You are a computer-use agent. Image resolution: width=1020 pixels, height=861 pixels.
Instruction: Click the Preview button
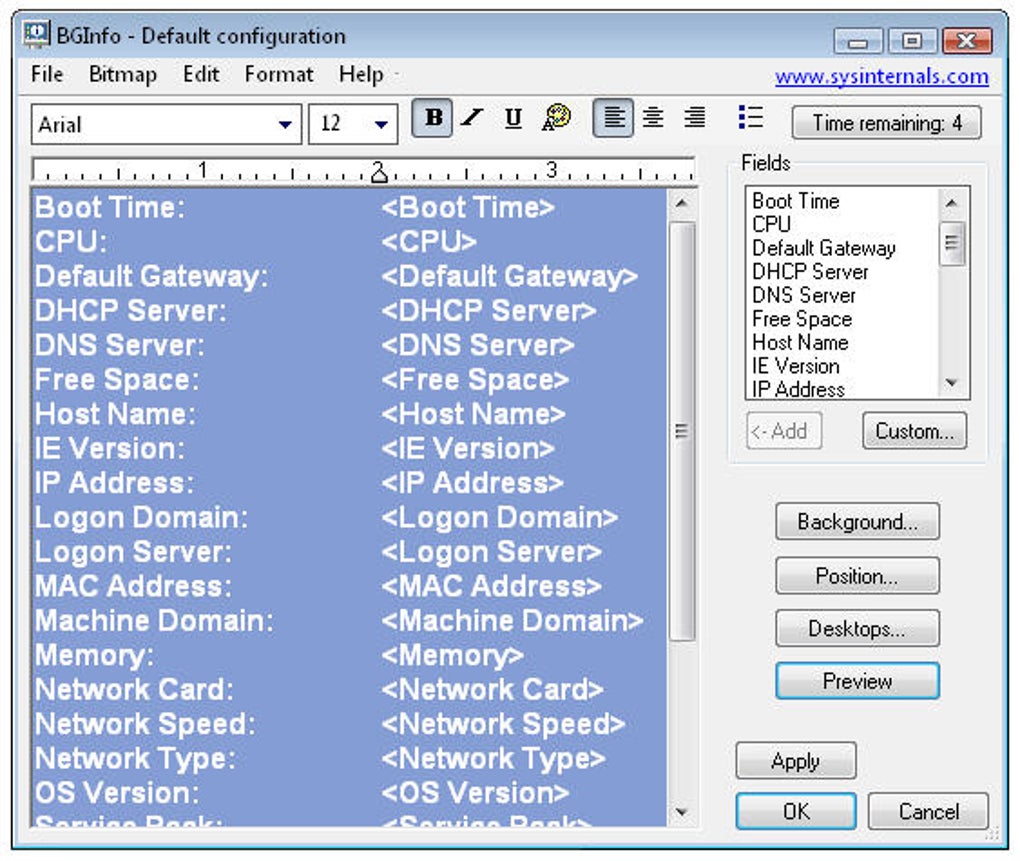pyautogui.click(x=857, y=681)
